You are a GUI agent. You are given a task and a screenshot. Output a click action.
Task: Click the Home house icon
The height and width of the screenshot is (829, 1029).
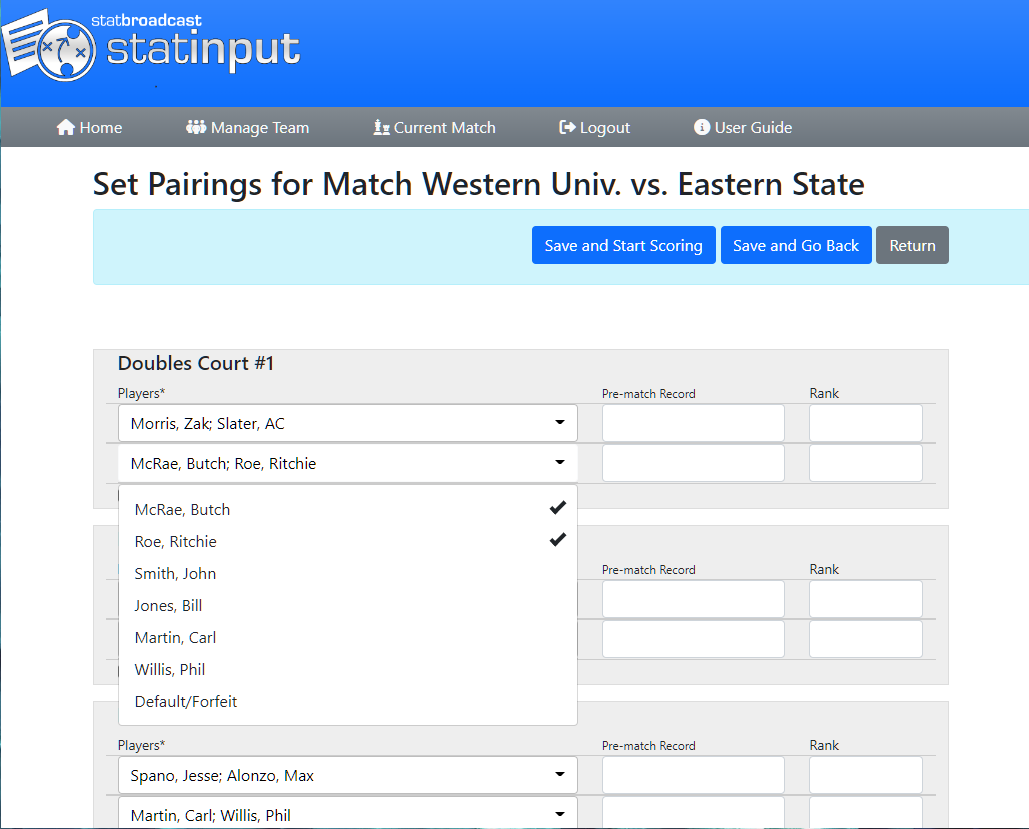tap(66, 127)
